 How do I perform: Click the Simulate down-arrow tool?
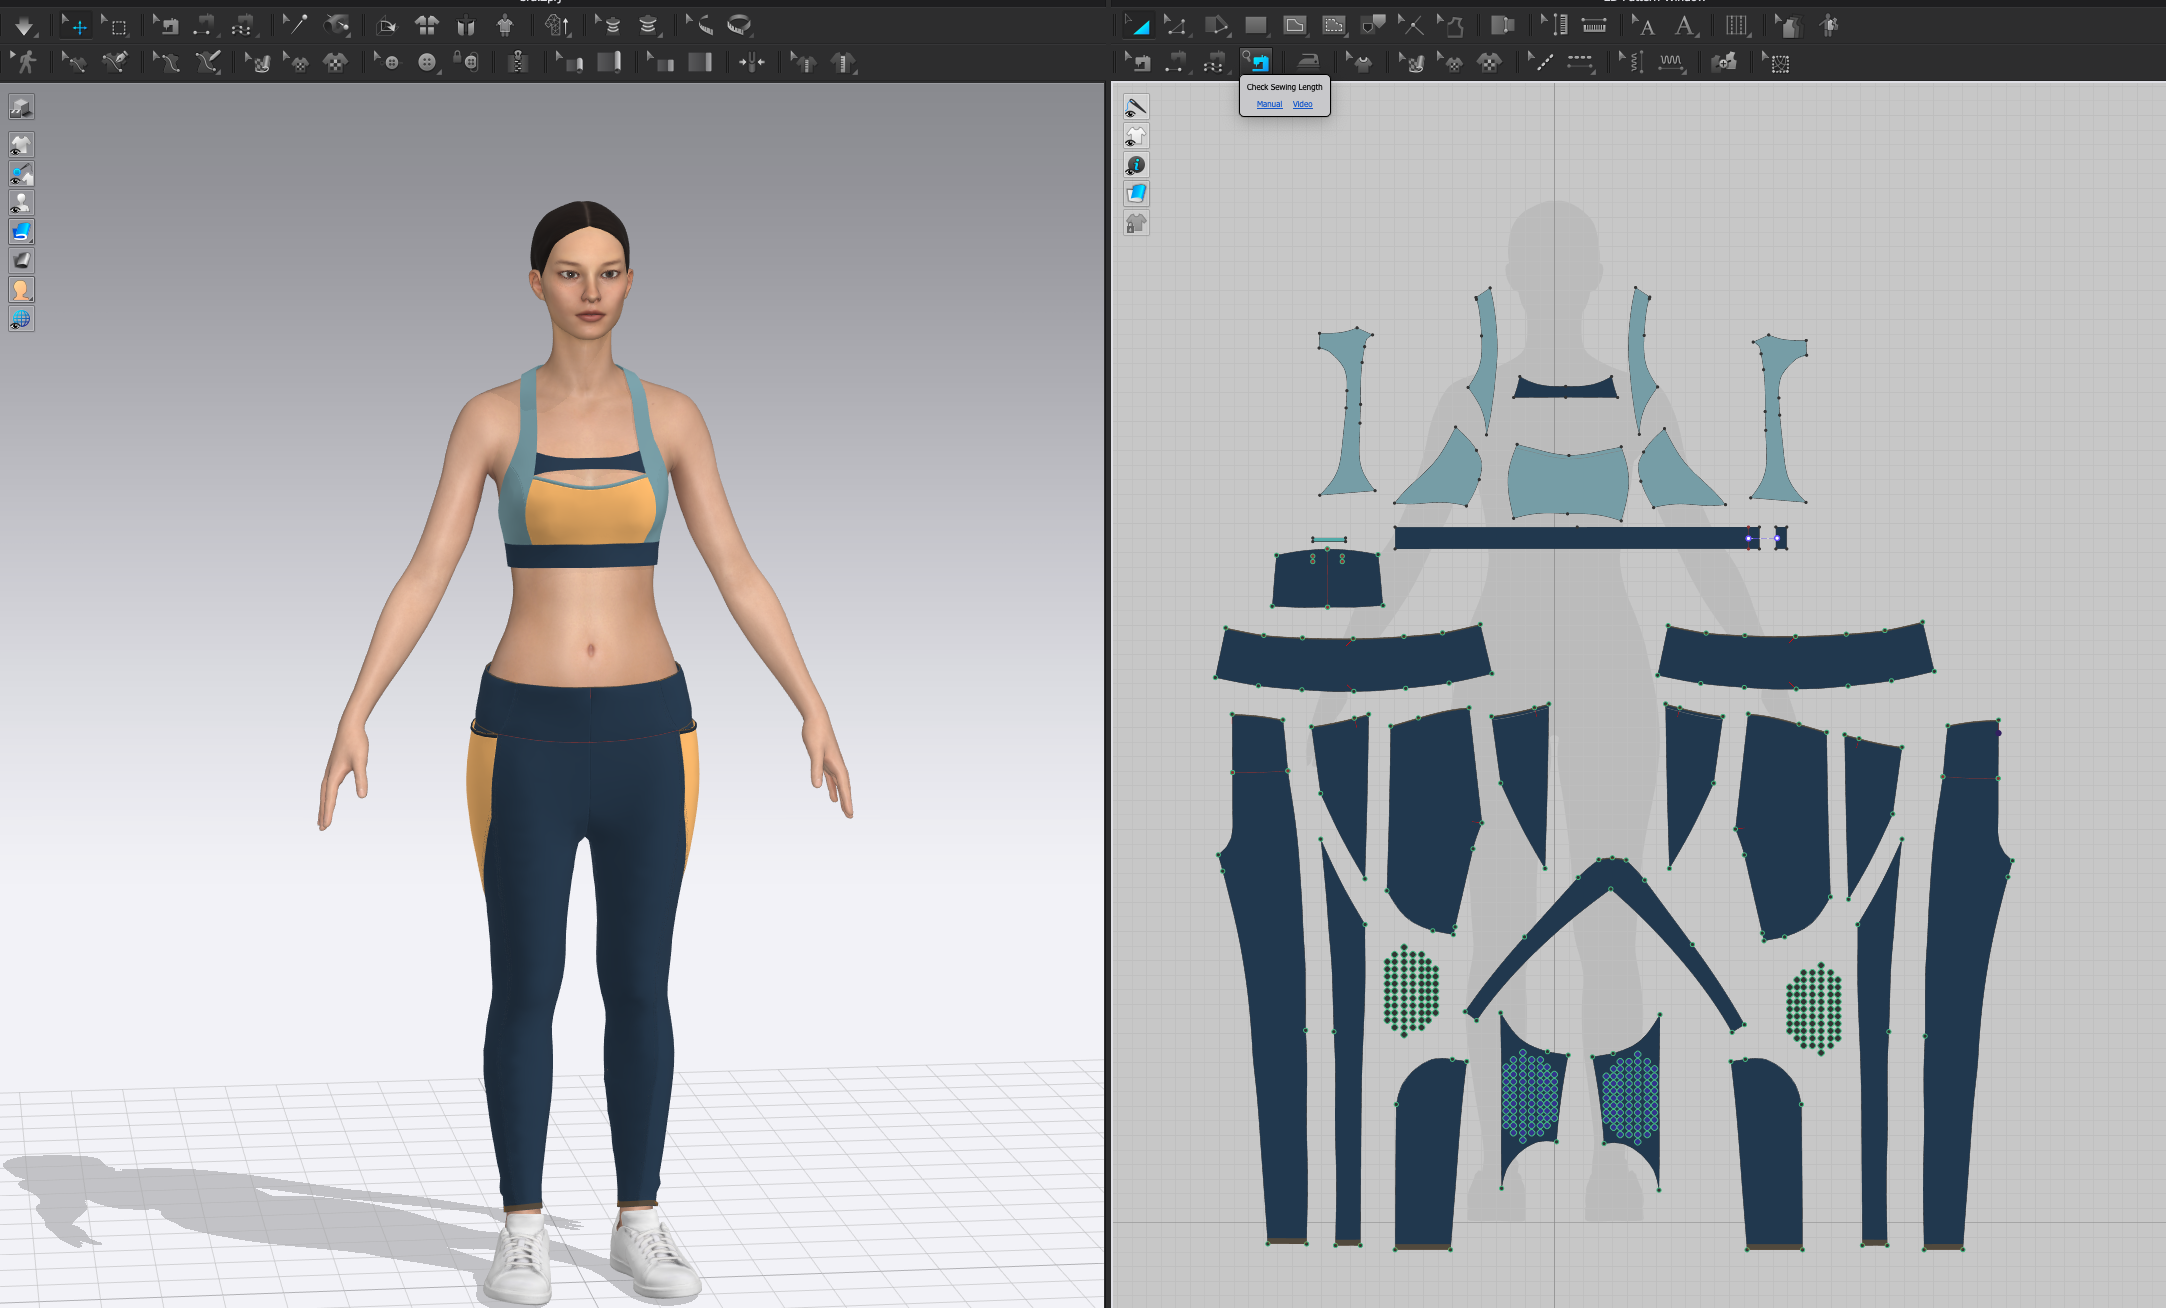tap(24, 26)
